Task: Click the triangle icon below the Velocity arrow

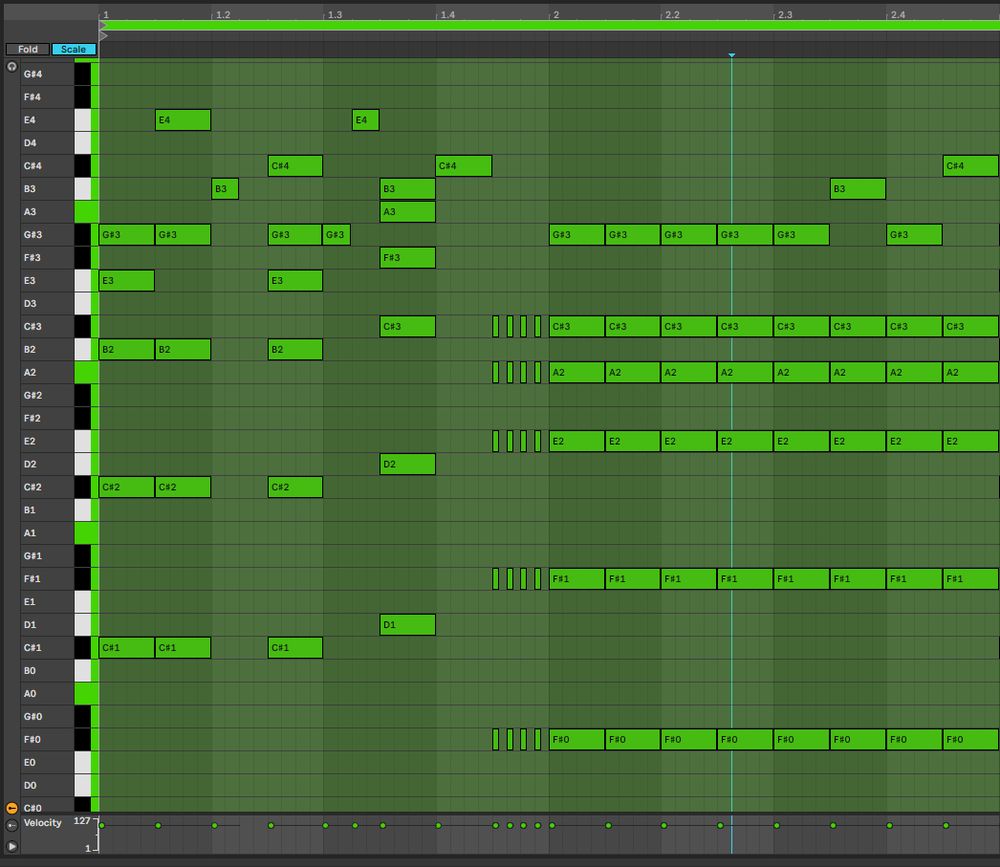Action: [11, 846]
